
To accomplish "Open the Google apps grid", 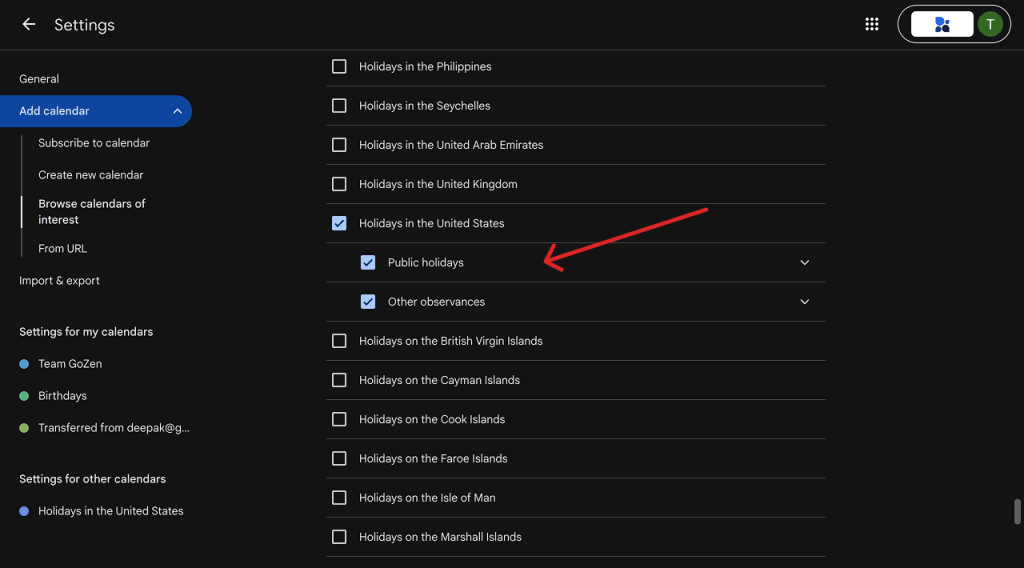I will coord(872,24).
